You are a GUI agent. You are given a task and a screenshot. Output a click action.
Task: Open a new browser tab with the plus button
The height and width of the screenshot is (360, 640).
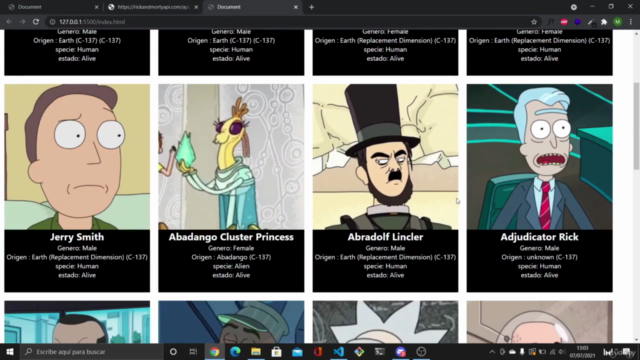(311, 7)
